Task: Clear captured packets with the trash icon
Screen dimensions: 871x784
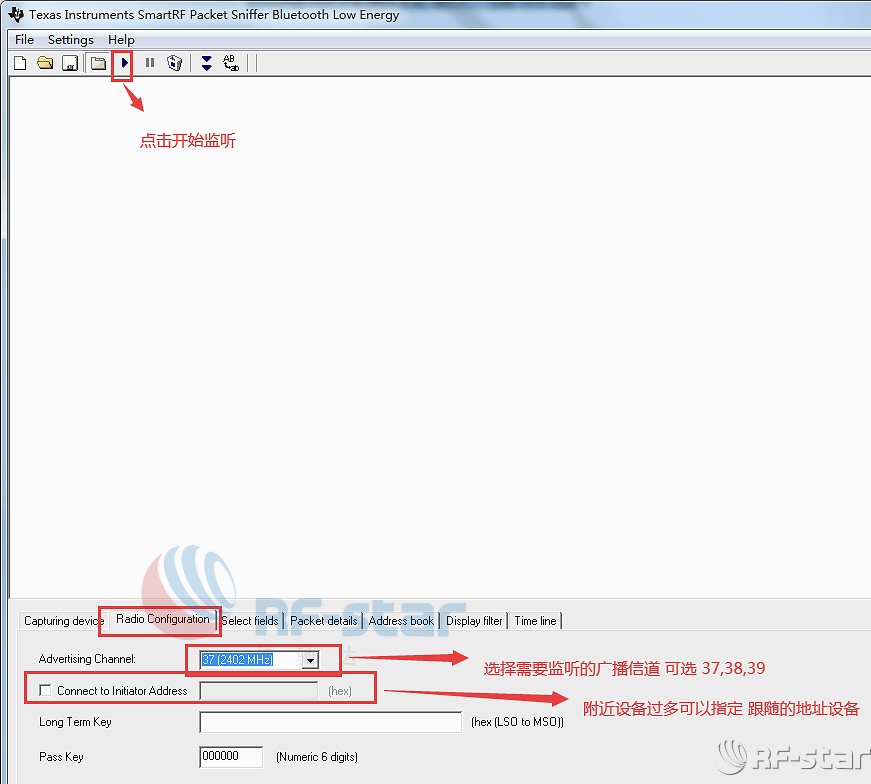Action: click(174, 63)
